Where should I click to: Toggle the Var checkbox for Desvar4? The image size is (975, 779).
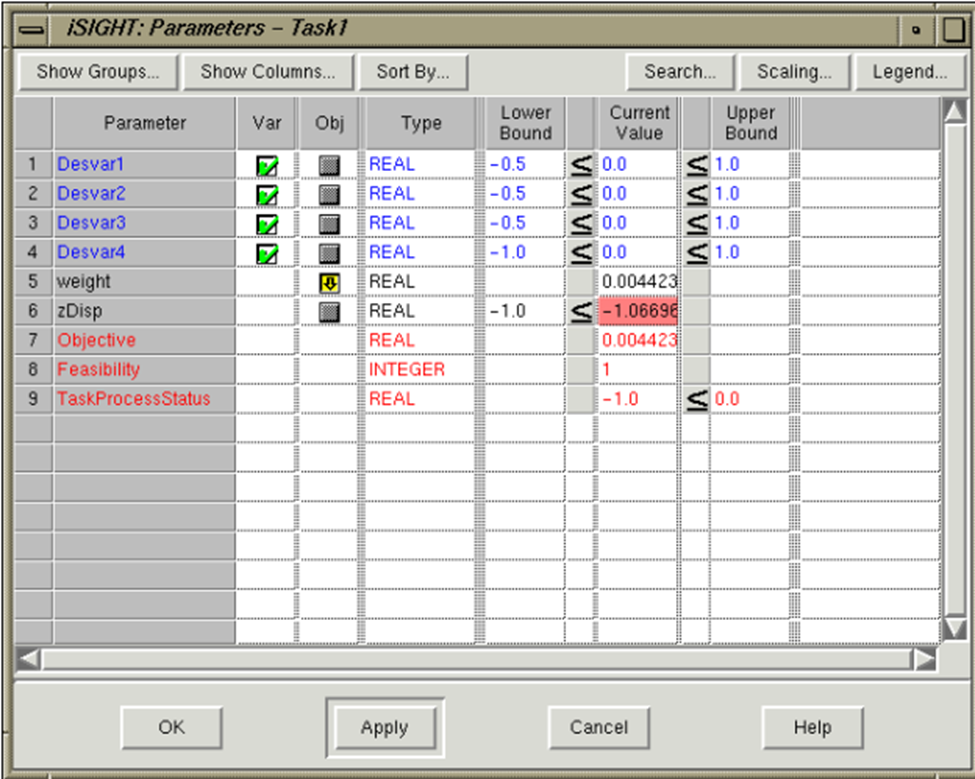[x=267, y=253]
